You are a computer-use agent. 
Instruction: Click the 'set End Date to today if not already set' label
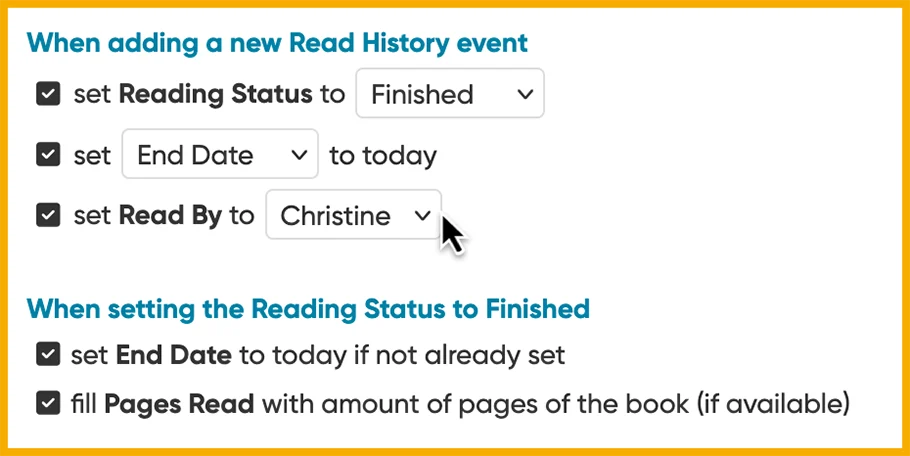(318, 354)
